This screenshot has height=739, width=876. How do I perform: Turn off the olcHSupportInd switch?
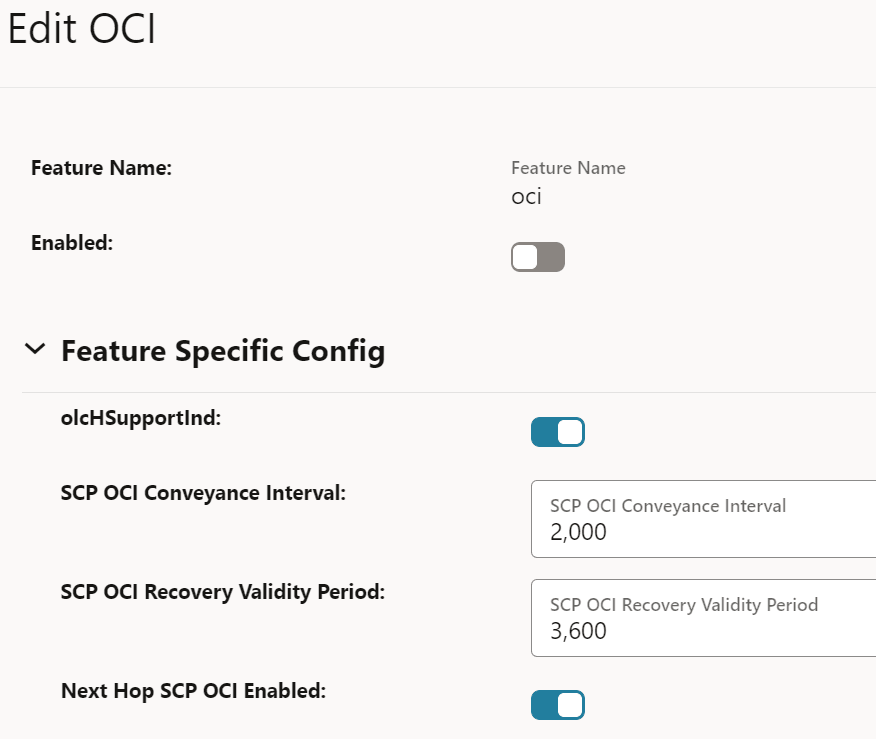pyautogui.click(x=558, y=432)
